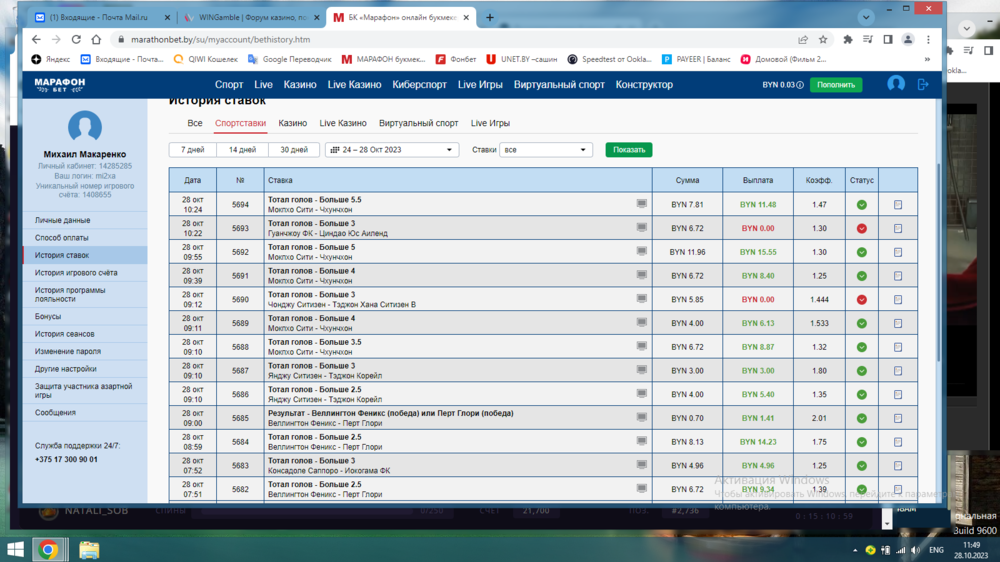Select the 30 days period filter
This screenshot has height=562, width=1000.
[x=293, y=150]
